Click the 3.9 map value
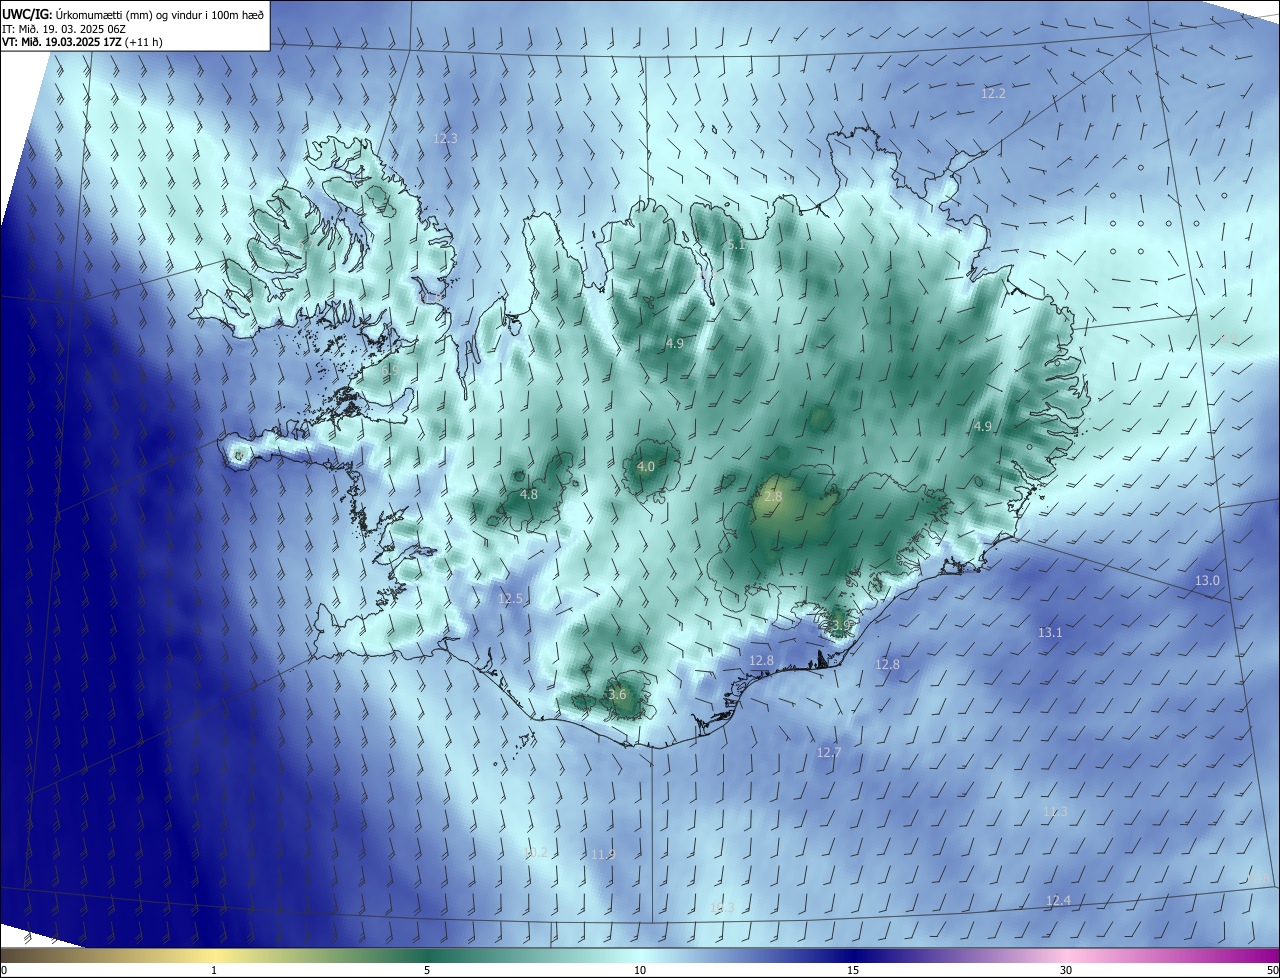 840,626
